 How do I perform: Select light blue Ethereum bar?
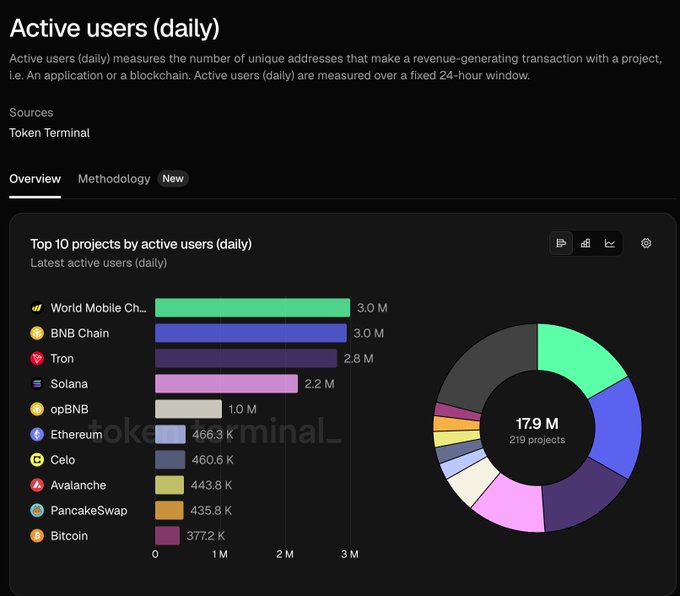170,434
